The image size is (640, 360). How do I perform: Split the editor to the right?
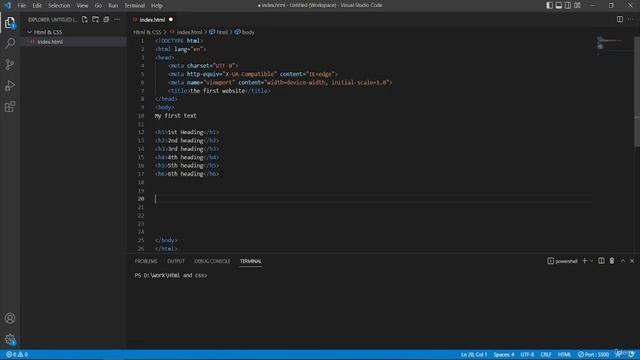coord(620,19)
